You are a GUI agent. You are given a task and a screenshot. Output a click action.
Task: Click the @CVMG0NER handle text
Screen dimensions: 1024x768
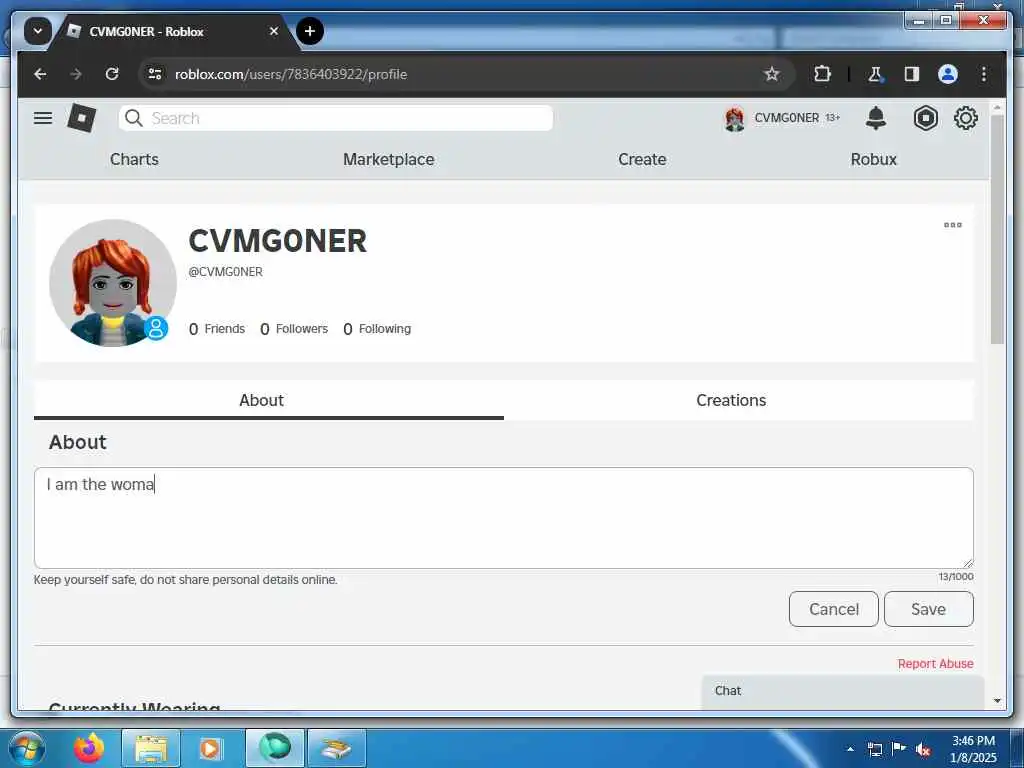click(x=225, y=272)
